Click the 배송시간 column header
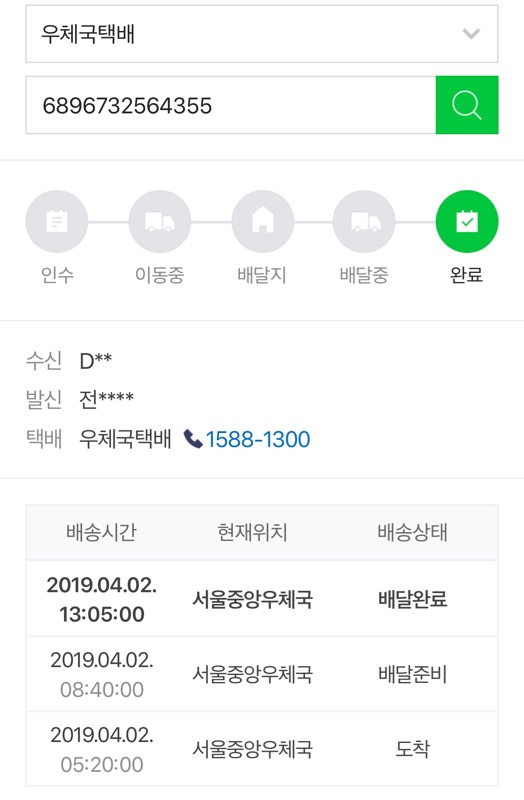Viewport: 524px width, 800px height. coord(102,532)
